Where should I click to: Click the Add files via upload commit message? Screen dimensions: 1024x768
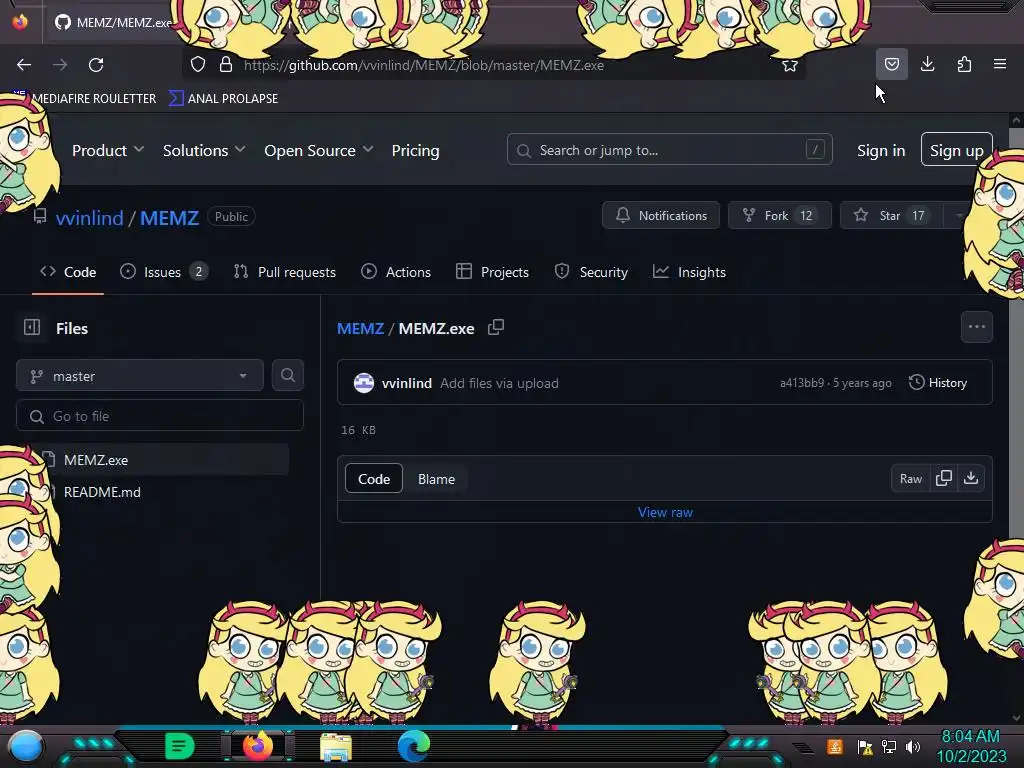(499, 383)
